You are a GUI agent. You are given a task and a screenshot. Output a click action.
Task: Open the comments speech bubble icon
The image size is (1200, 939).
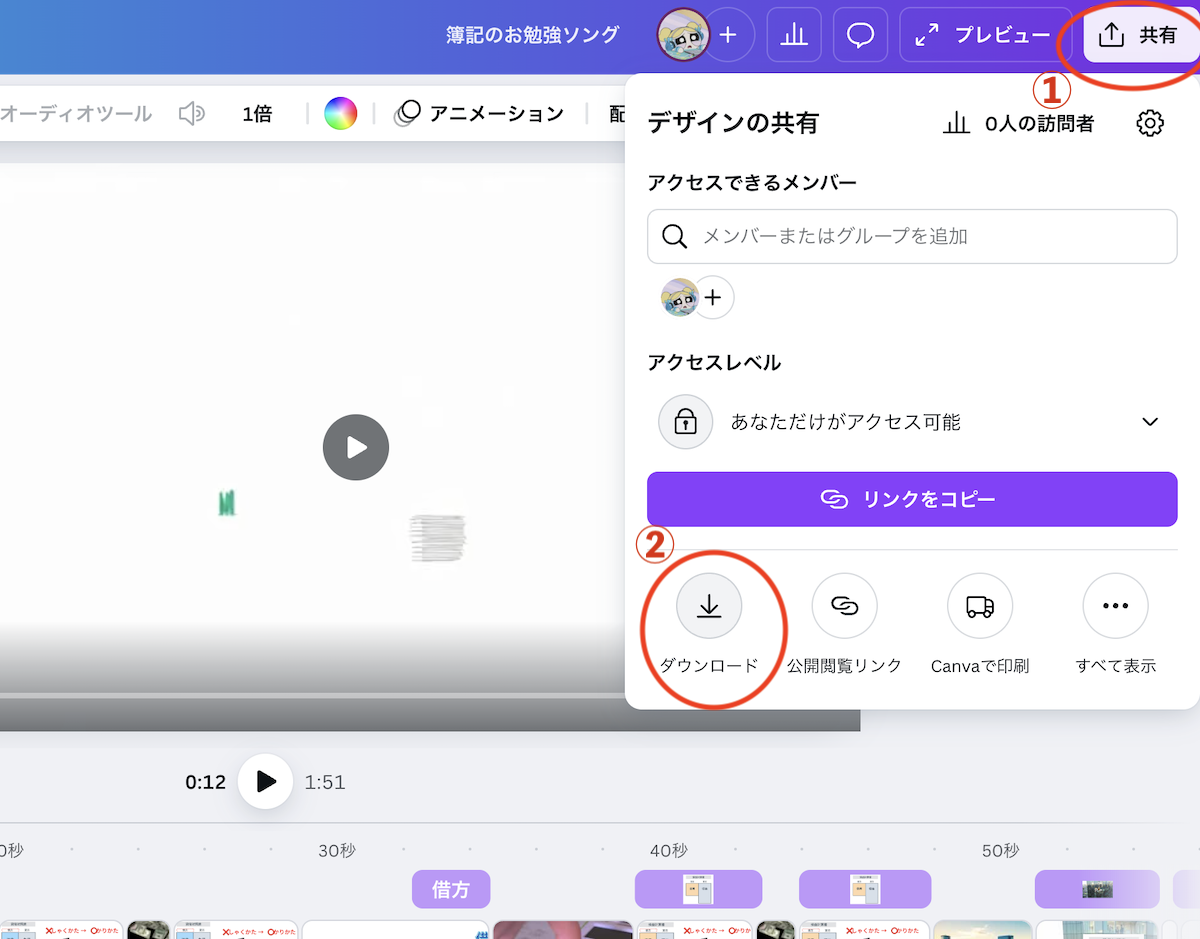pyautogui.click(x=860, y=35)
